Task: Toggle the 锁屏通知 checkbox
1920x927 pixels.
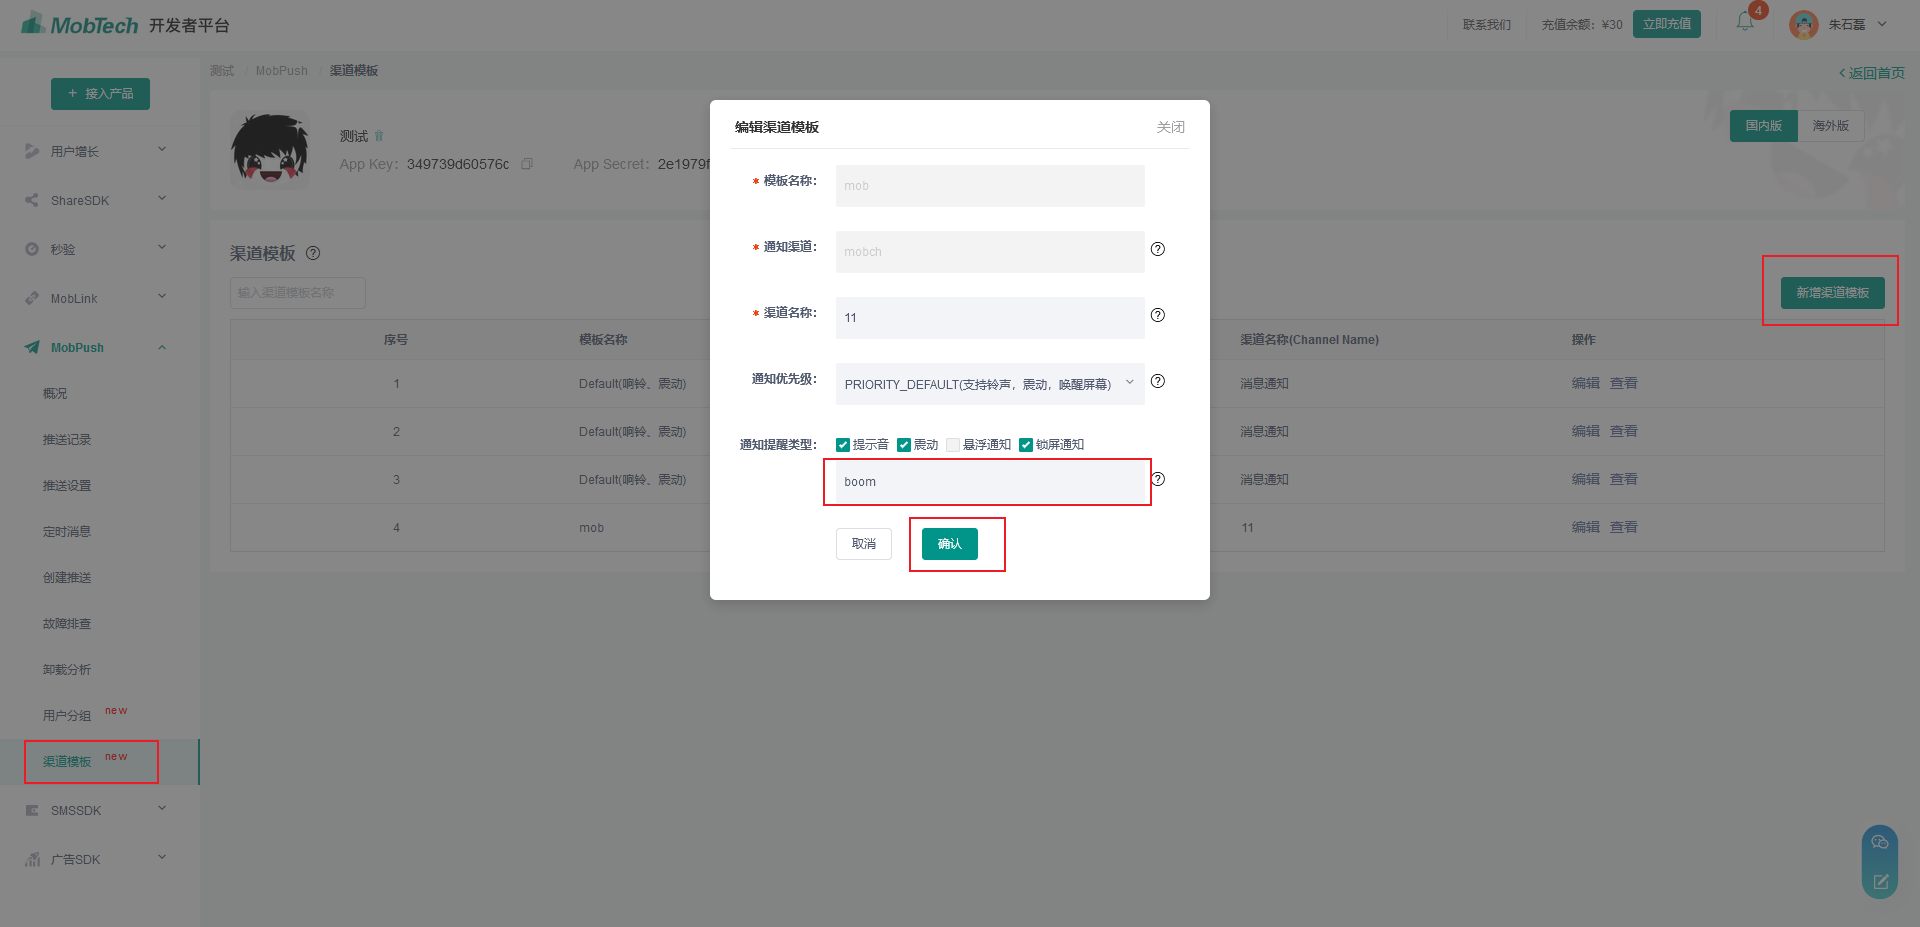Action: (x=1026, y=445)
